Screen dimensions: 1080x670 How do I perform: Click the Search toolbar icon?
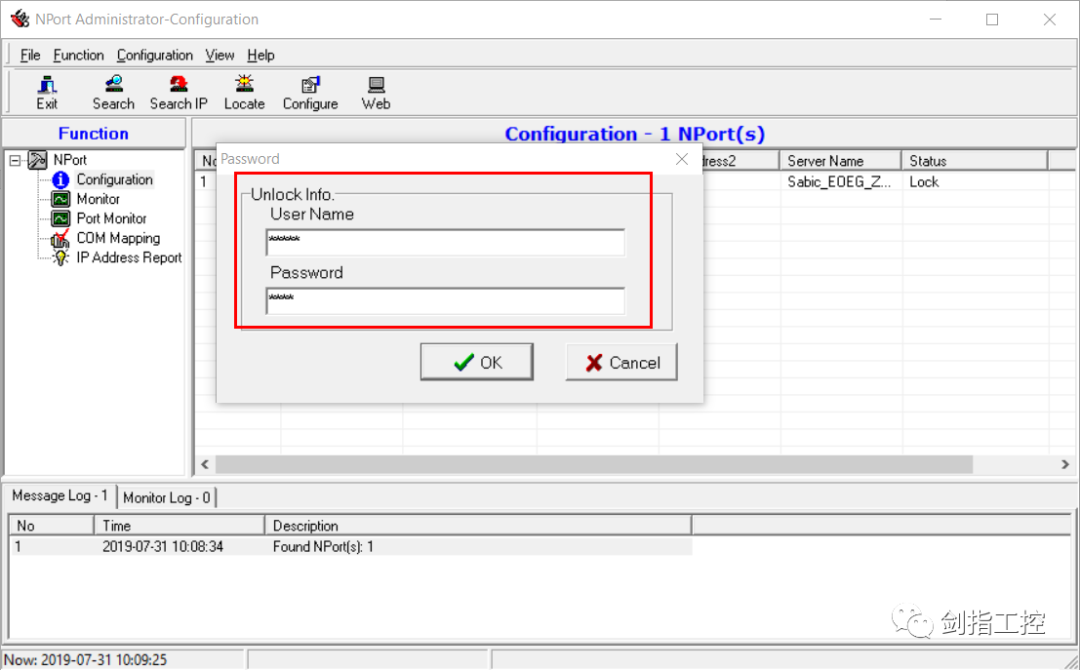(114, 84)
